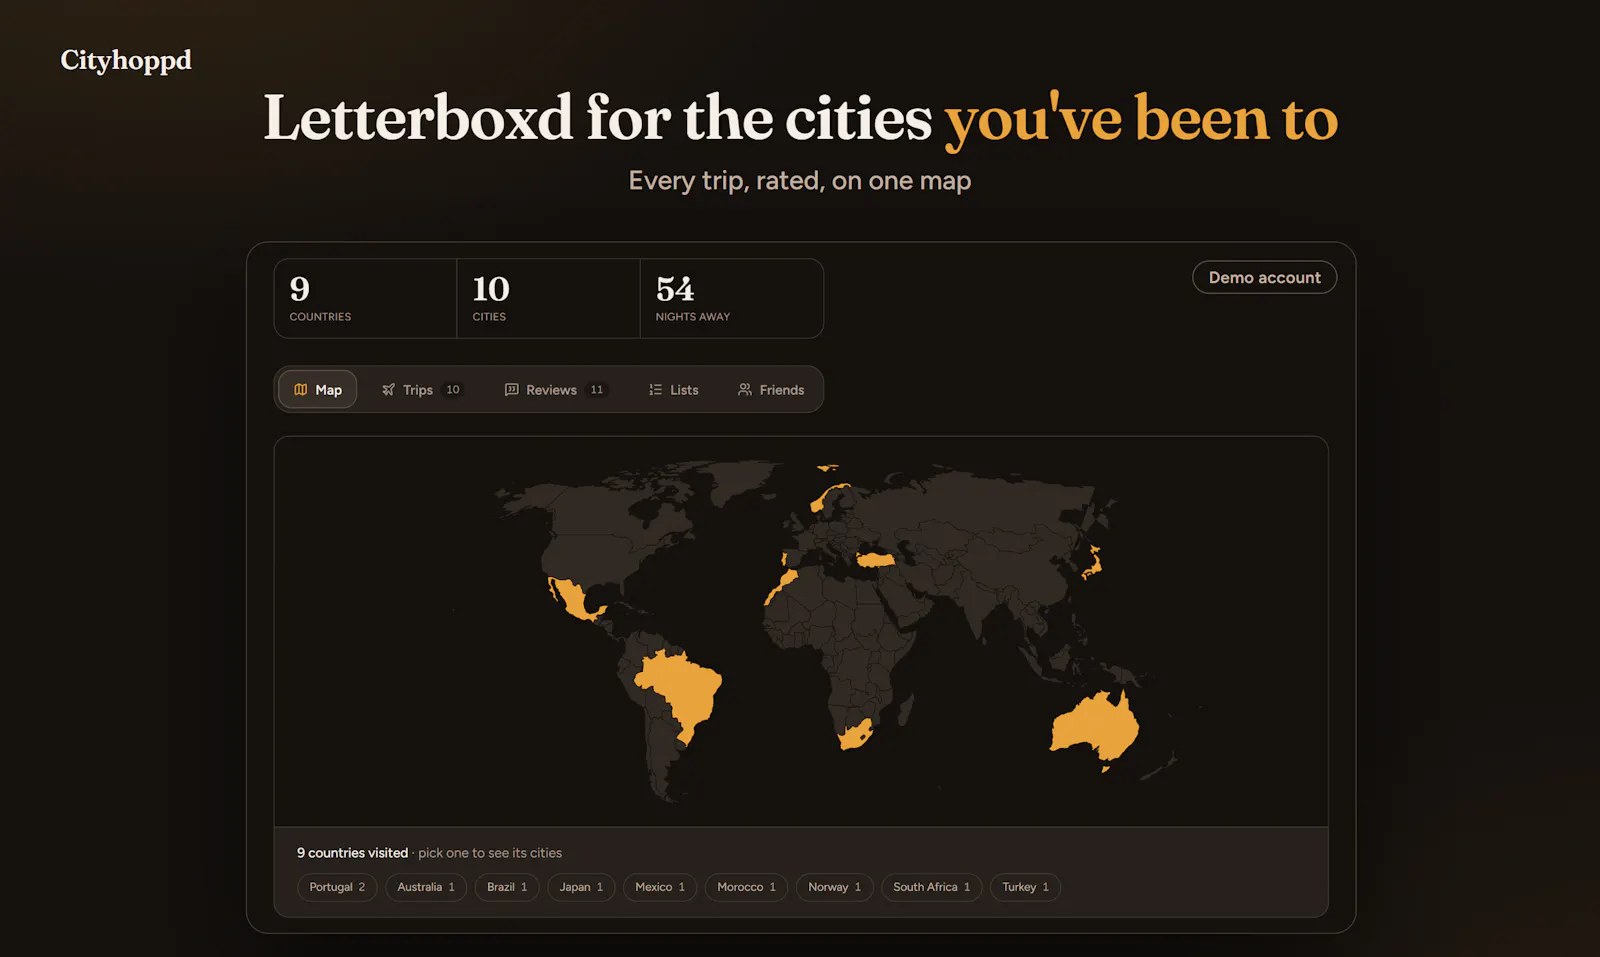Choose the Japan country chip
The image size is (1600, 957).
coord(581,887)
